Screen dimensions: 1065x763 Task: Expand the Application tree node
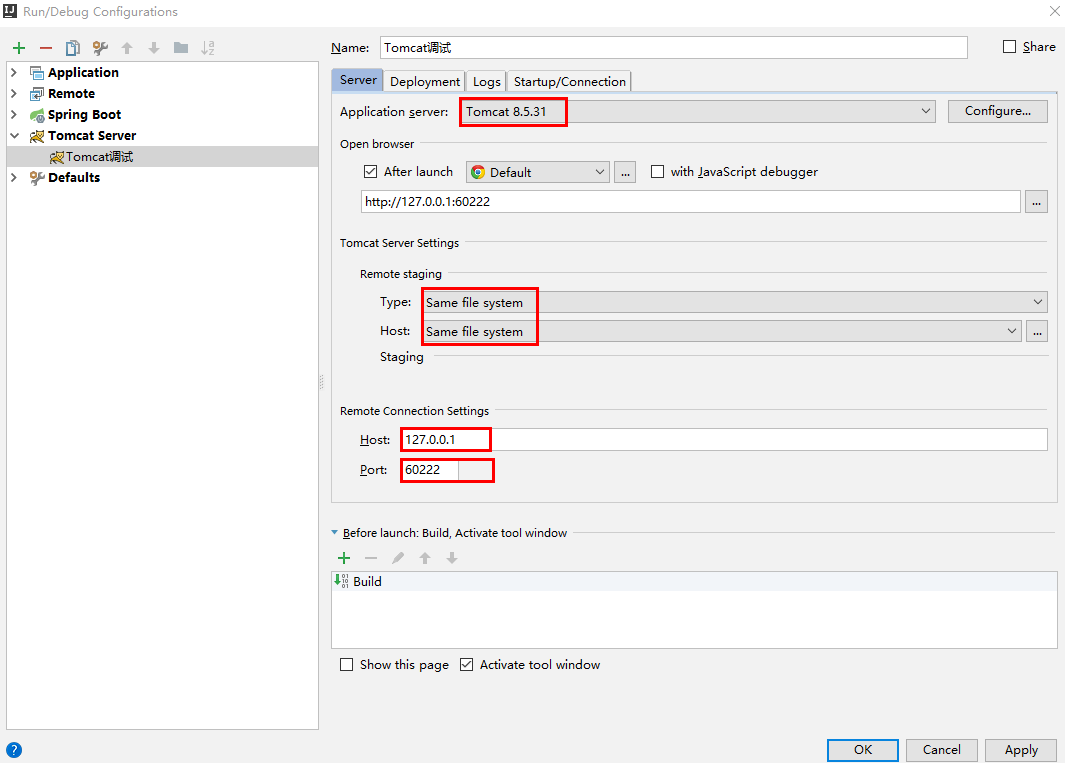[x=14, y=72]
